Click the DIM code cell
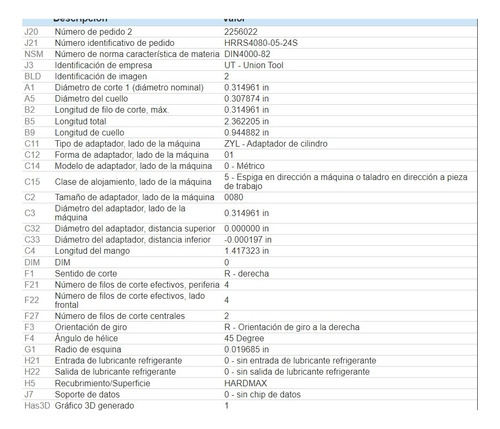This screenshot has width=500, height=429. tap(32, 263)
